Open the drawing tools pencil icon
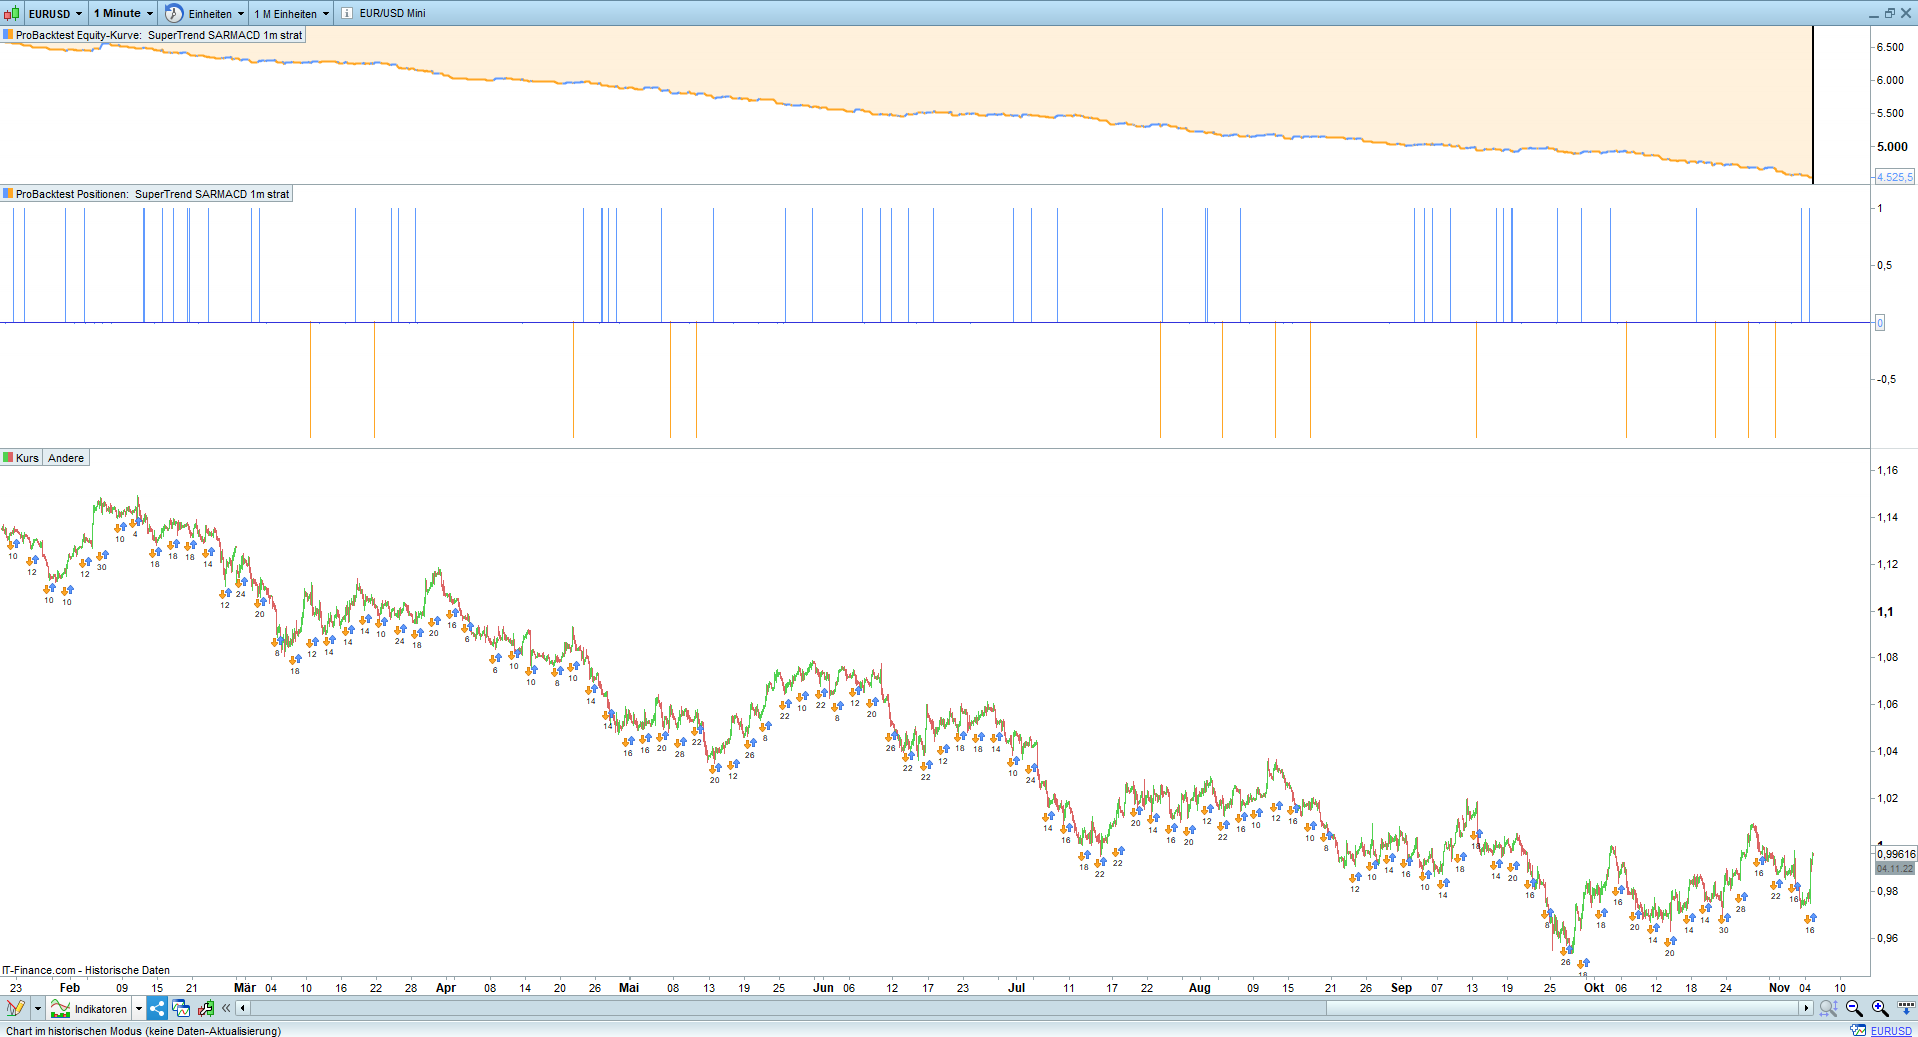The width and height of the screenshot is (1918, 1037). coord(15,1008)
